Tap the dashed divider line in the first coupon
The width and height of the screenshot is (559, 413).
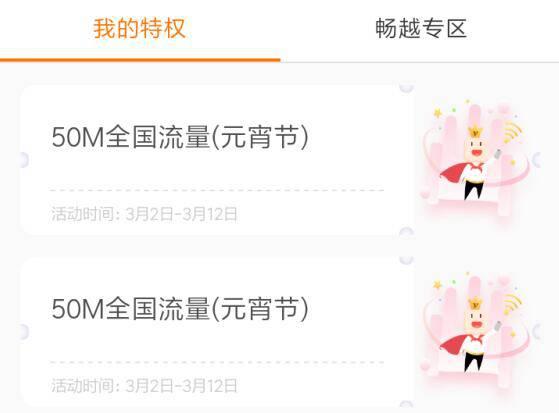coord(217,190)
